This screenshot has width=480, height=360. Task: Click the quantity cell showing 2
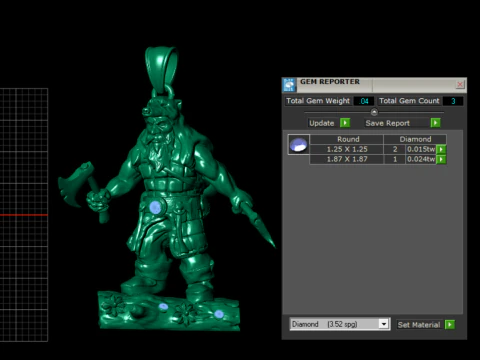pyautogui.click(x=395, y=149)
